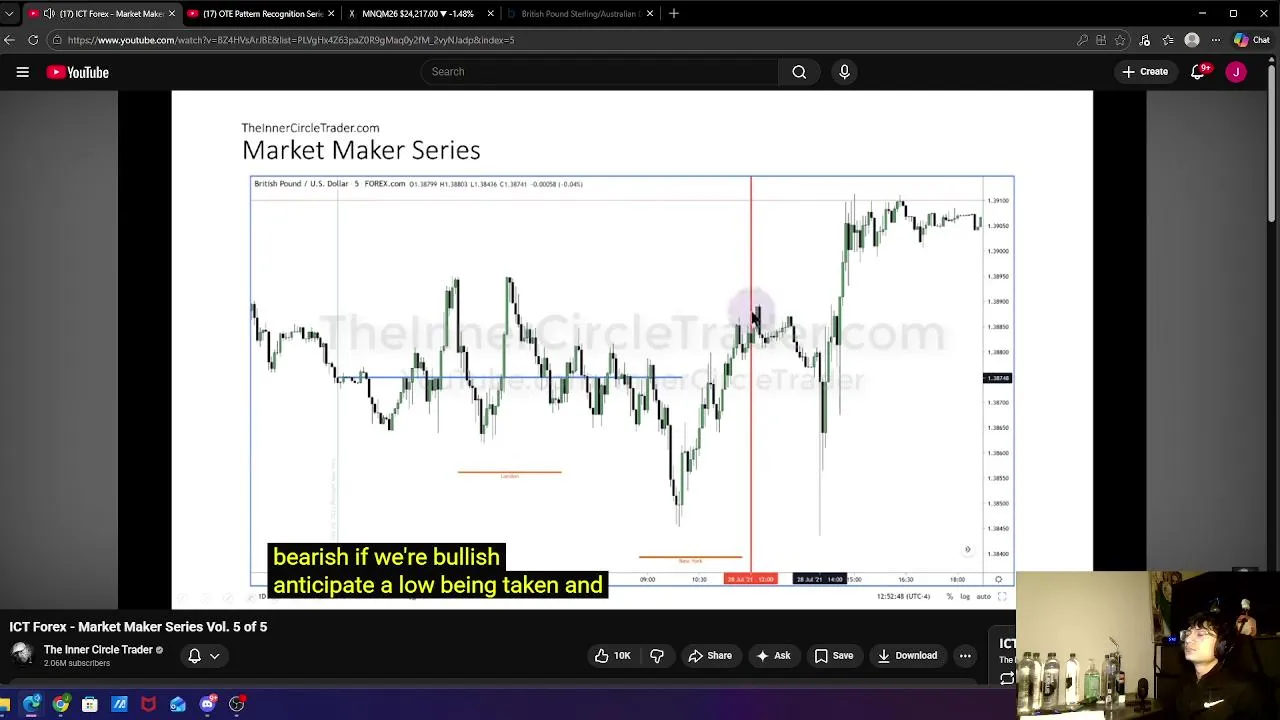Expand the tab actions chevron menu

click(x=9, y=14)
